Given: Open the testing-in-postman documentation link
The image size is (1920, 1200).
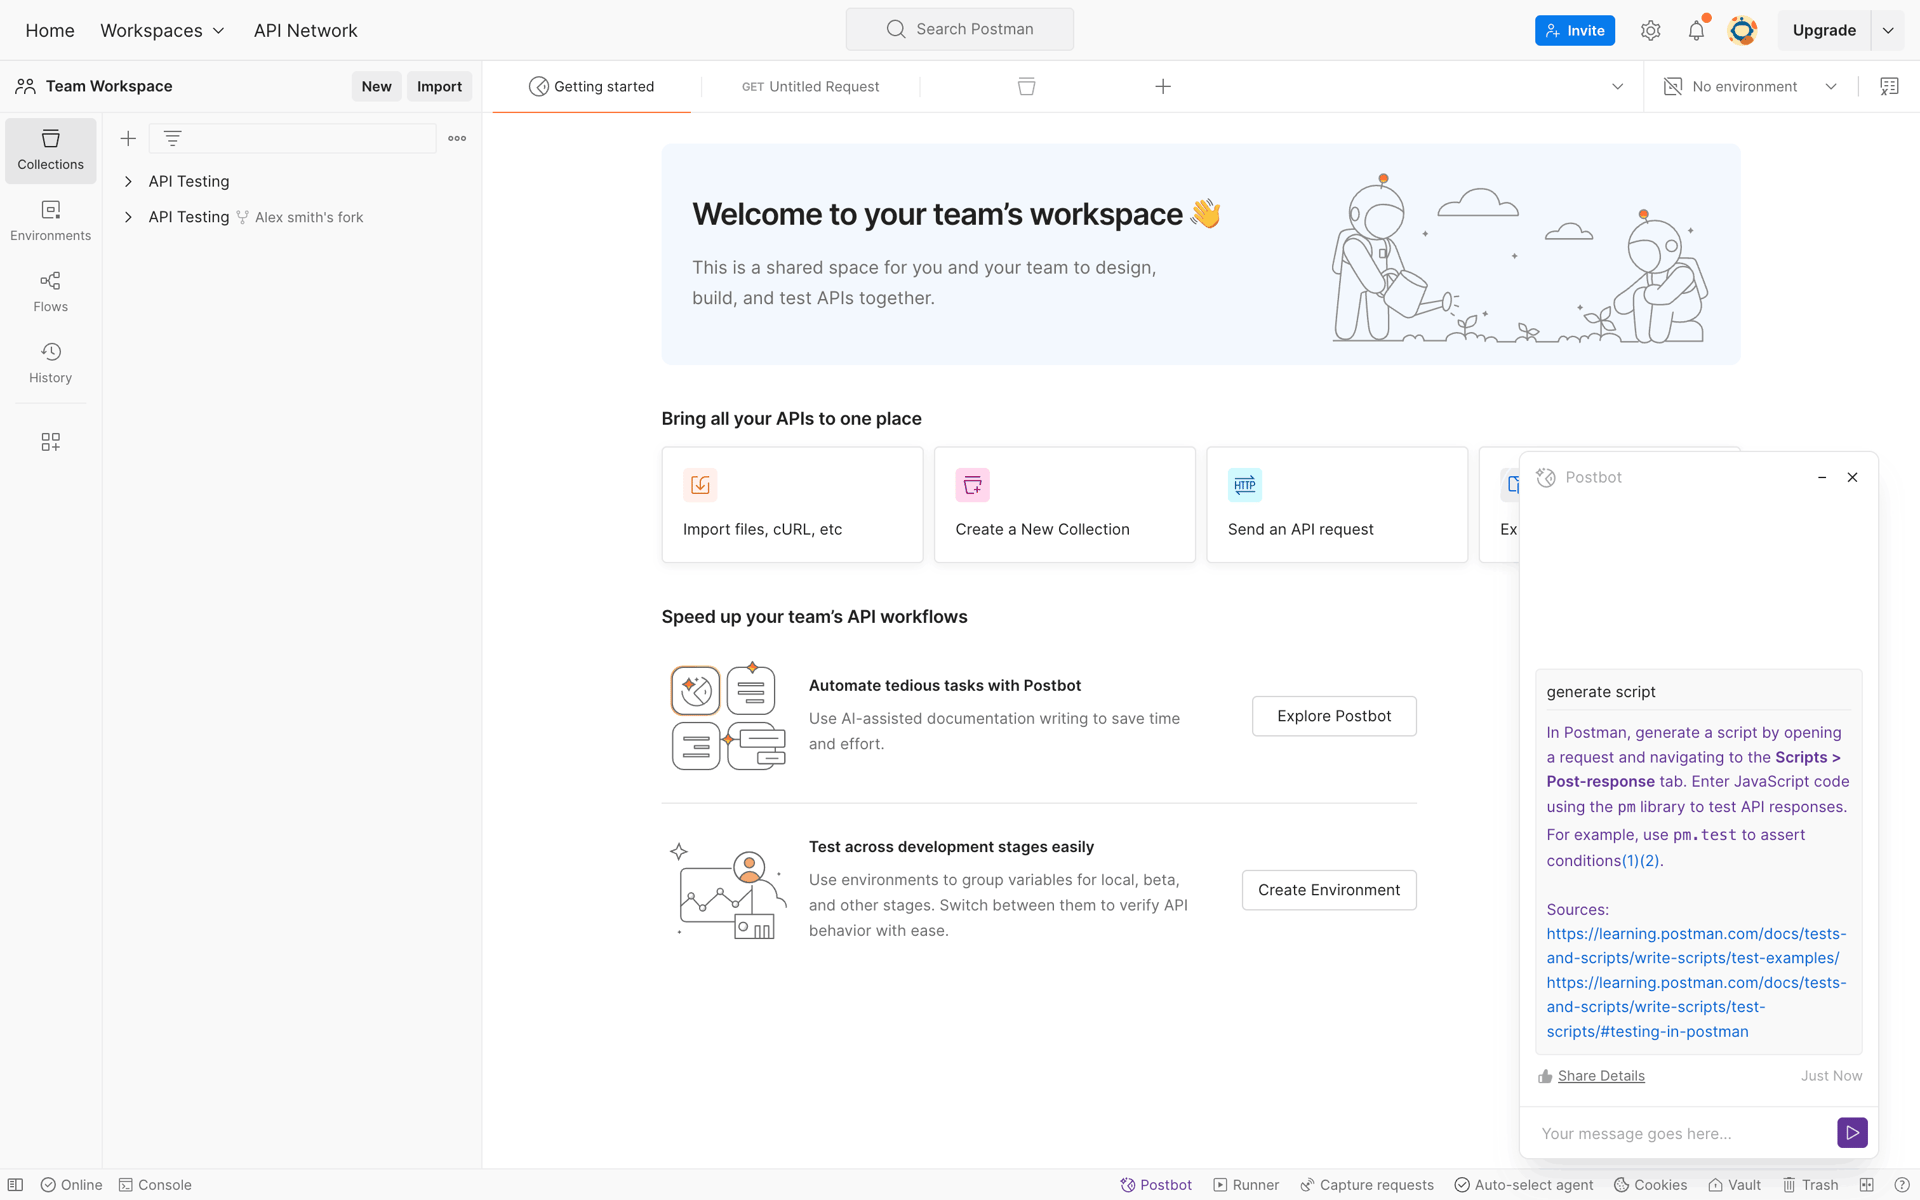Looking at the screenshot, I should [x=1696, y=1007].
